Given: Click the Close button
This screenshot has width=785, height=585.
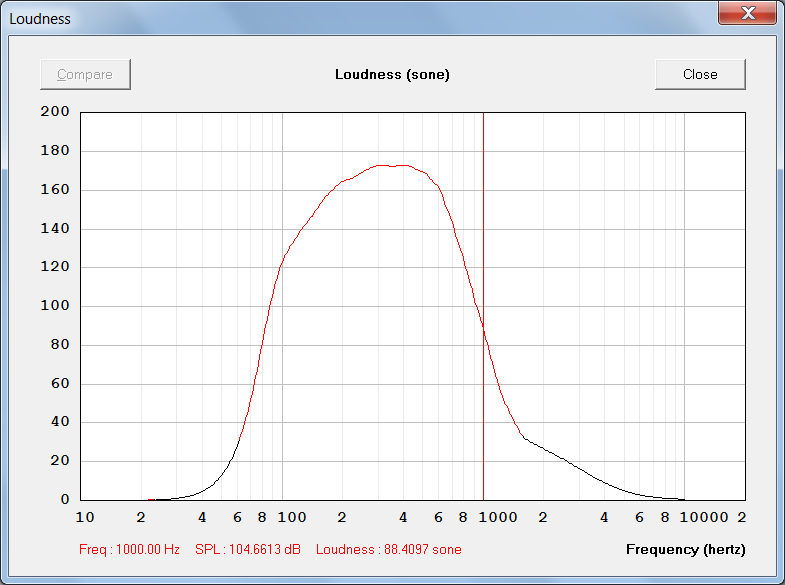Looking at the screenshot, I should coord(700,75).
